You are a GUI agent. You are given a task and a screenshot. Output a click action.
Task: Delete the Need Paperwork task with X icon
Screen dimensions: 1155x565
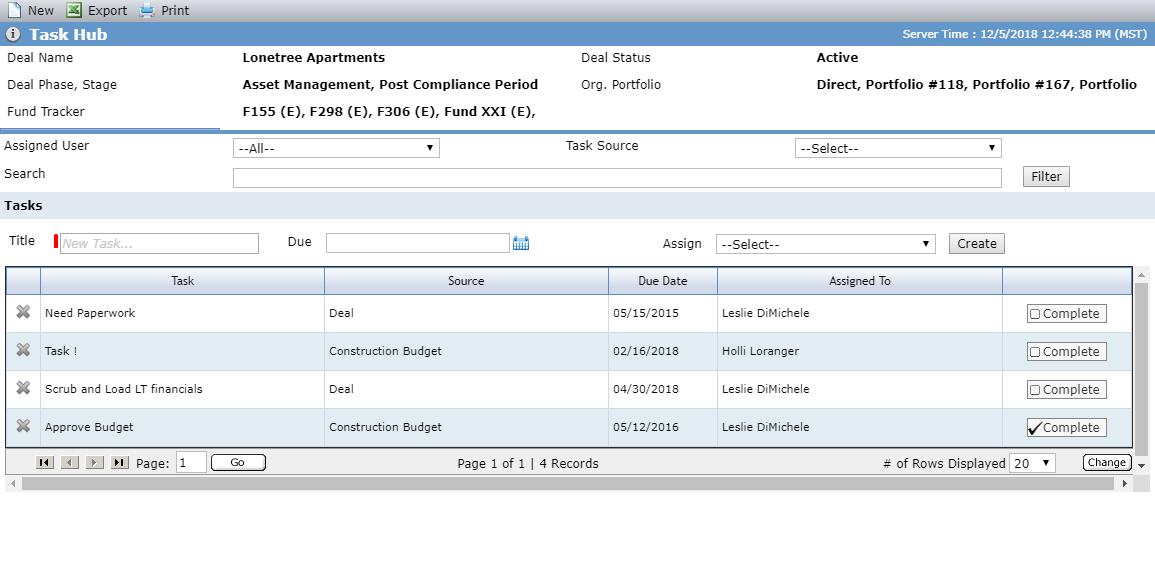[24, 312]
